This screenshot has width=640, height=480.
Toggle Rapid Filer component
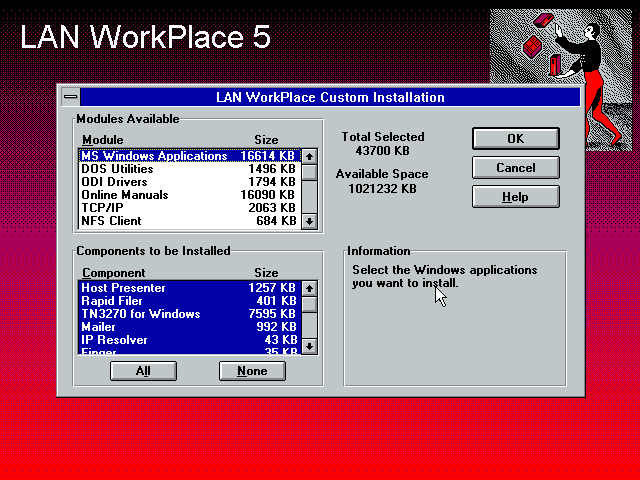[x=189, y=301]
